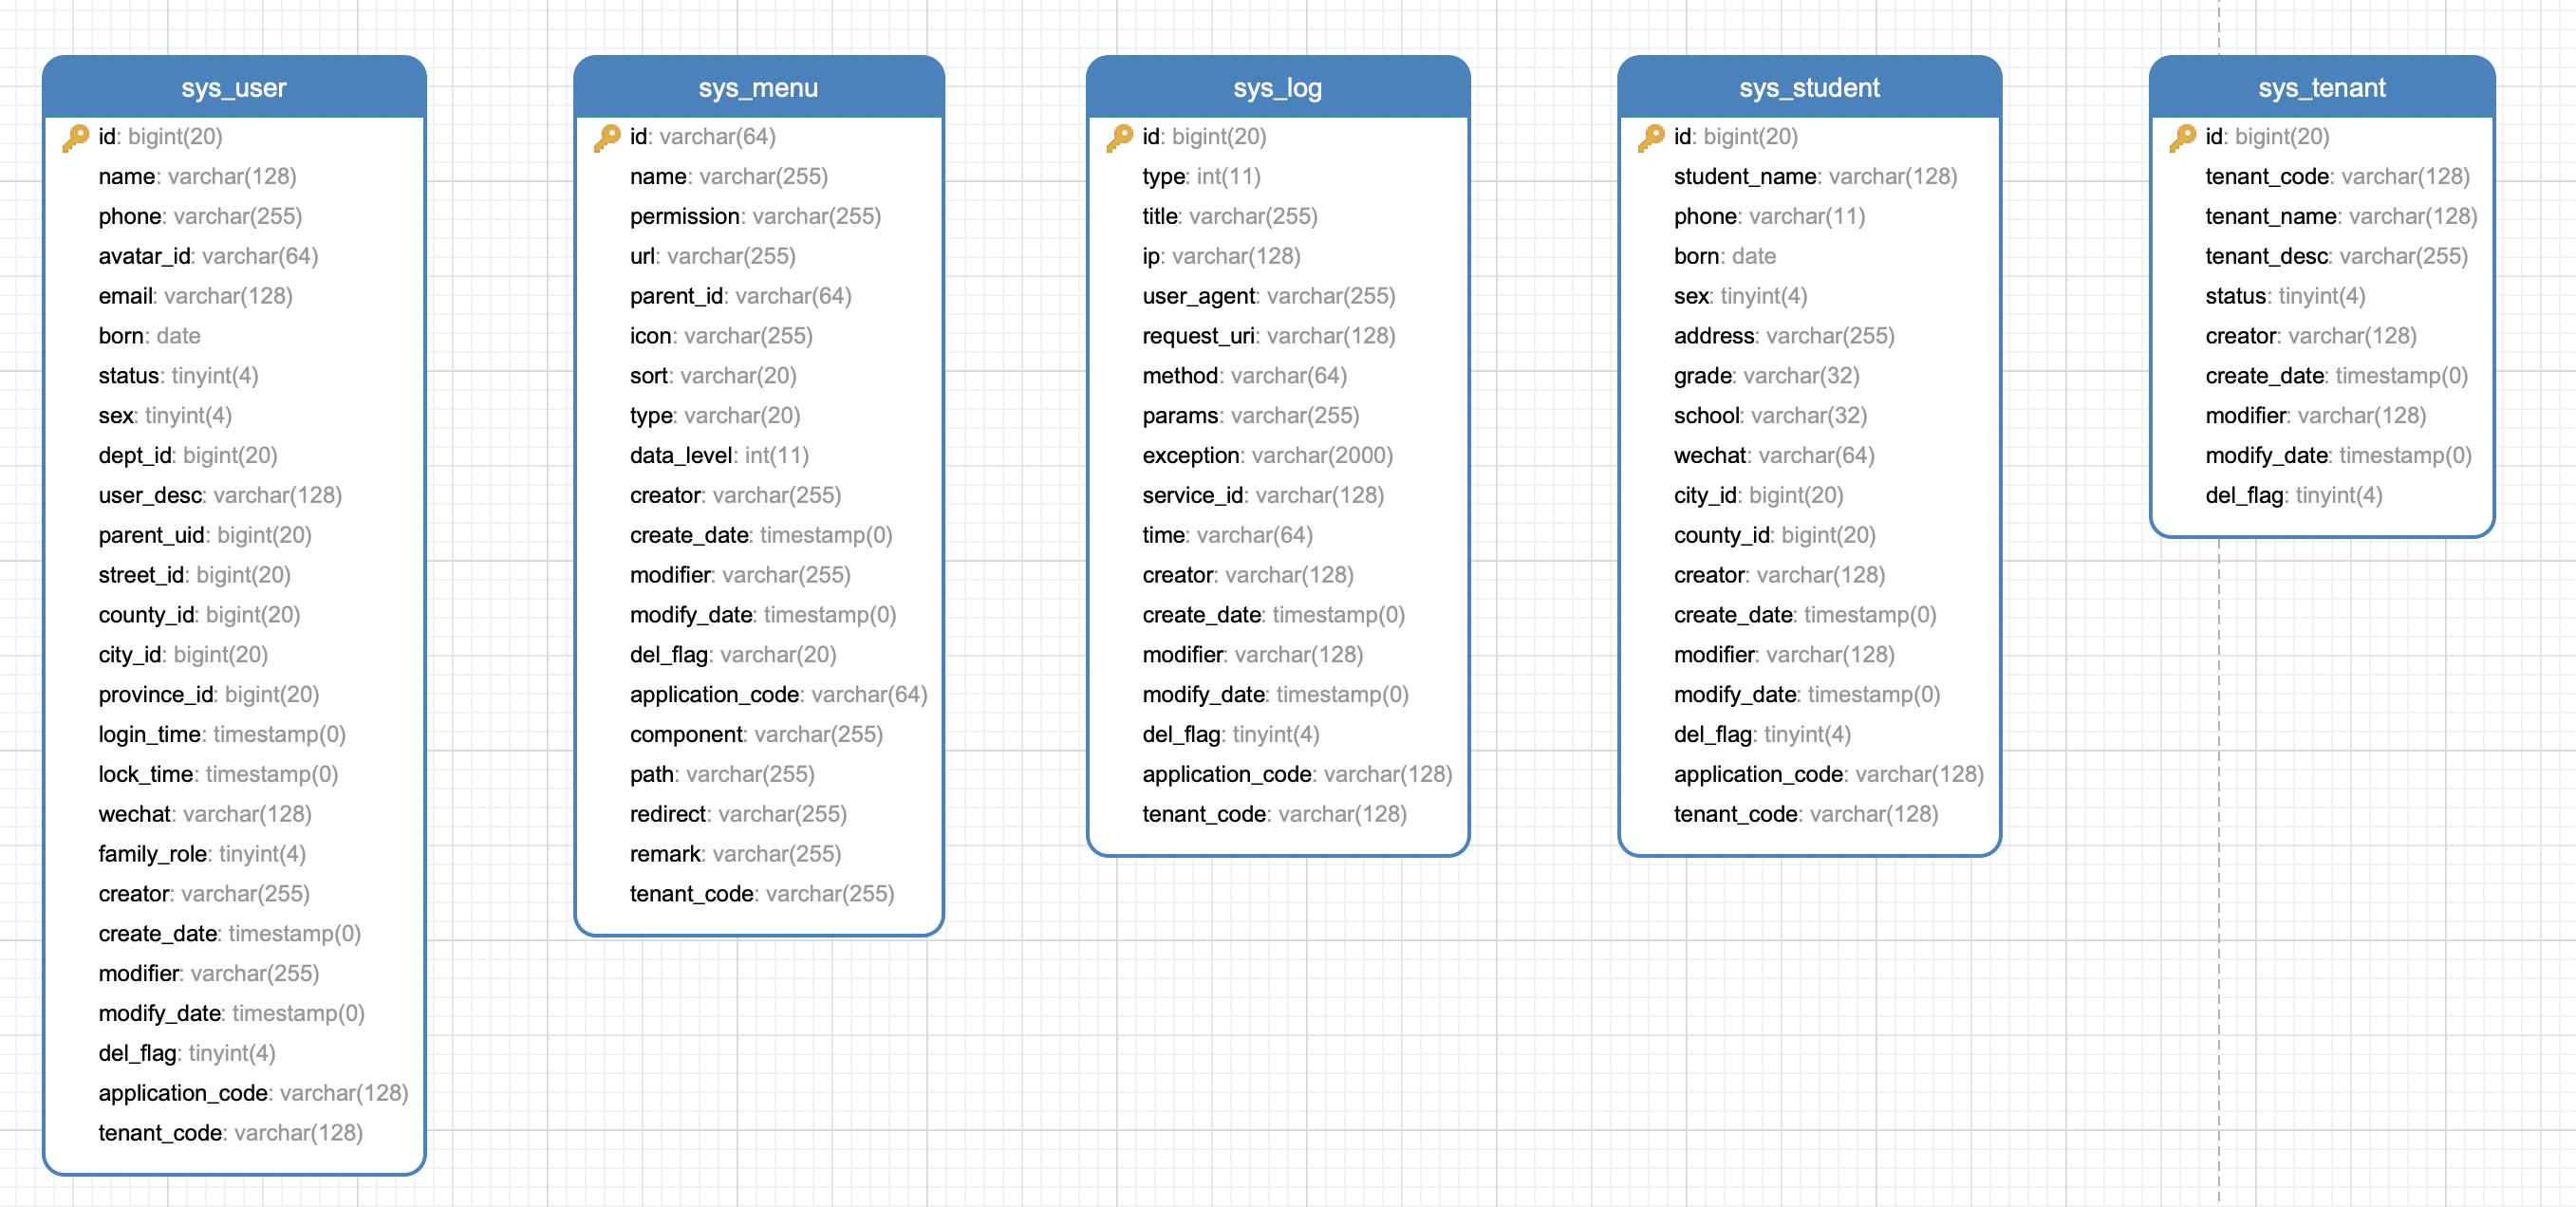Select redirect: varchar(255) row

point(738,814)
